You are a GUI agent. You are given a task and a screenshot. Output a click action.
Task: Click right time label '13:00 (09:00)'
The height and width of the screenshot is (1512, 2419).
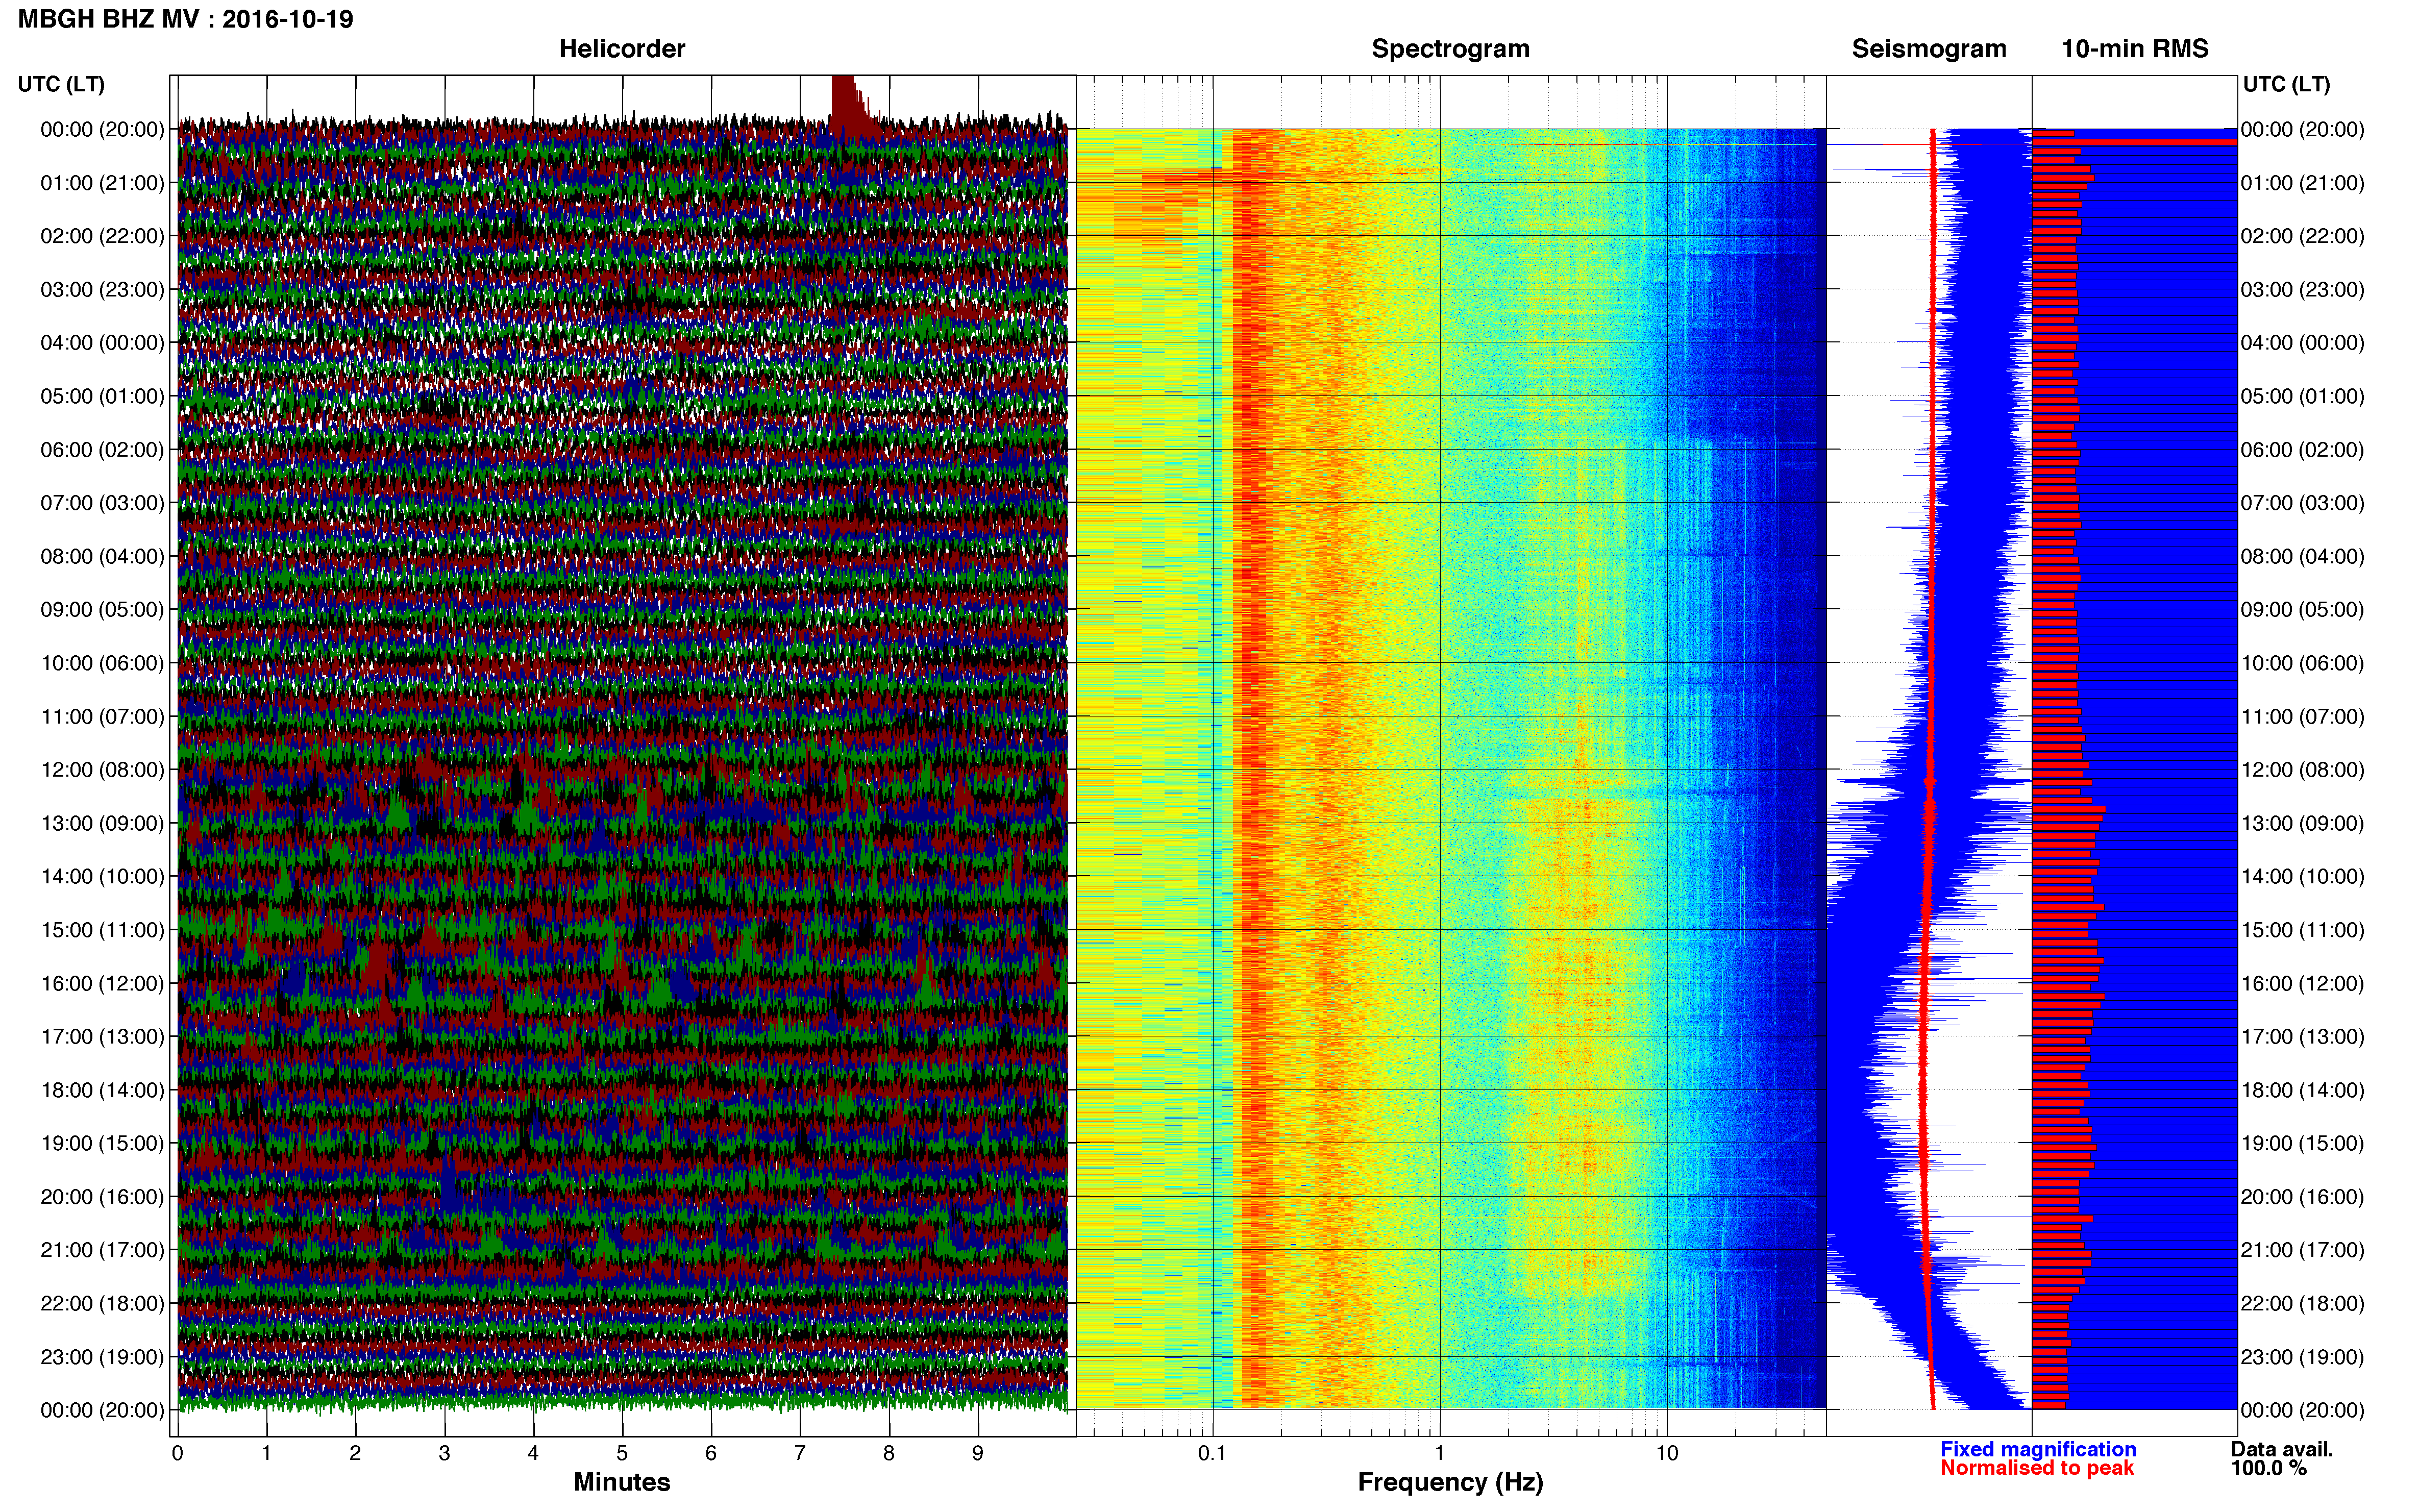2302,822
